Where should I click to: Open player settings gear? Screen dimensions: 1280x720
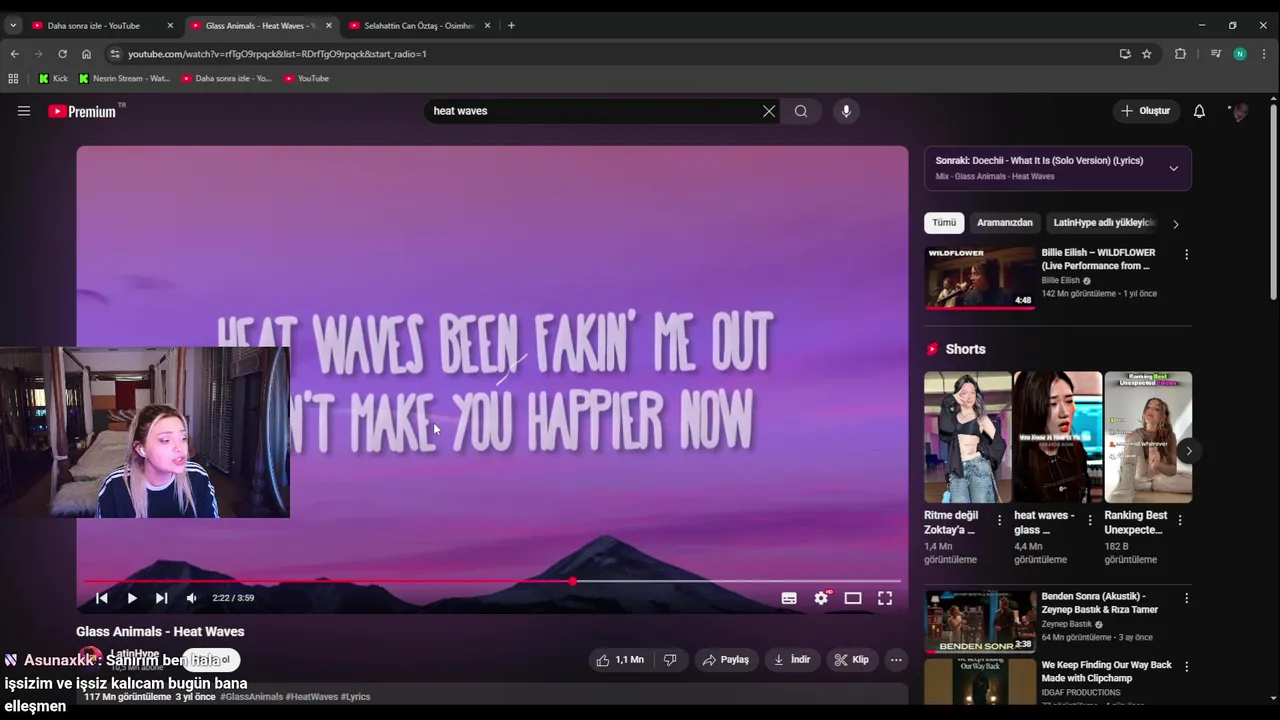[821, 598]
